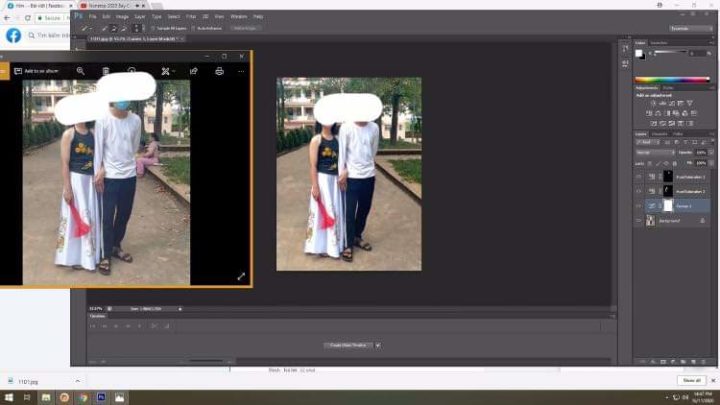Open the Help menu in Photoshop
Viewport: 720px width, 405px height.
point(258,17)
